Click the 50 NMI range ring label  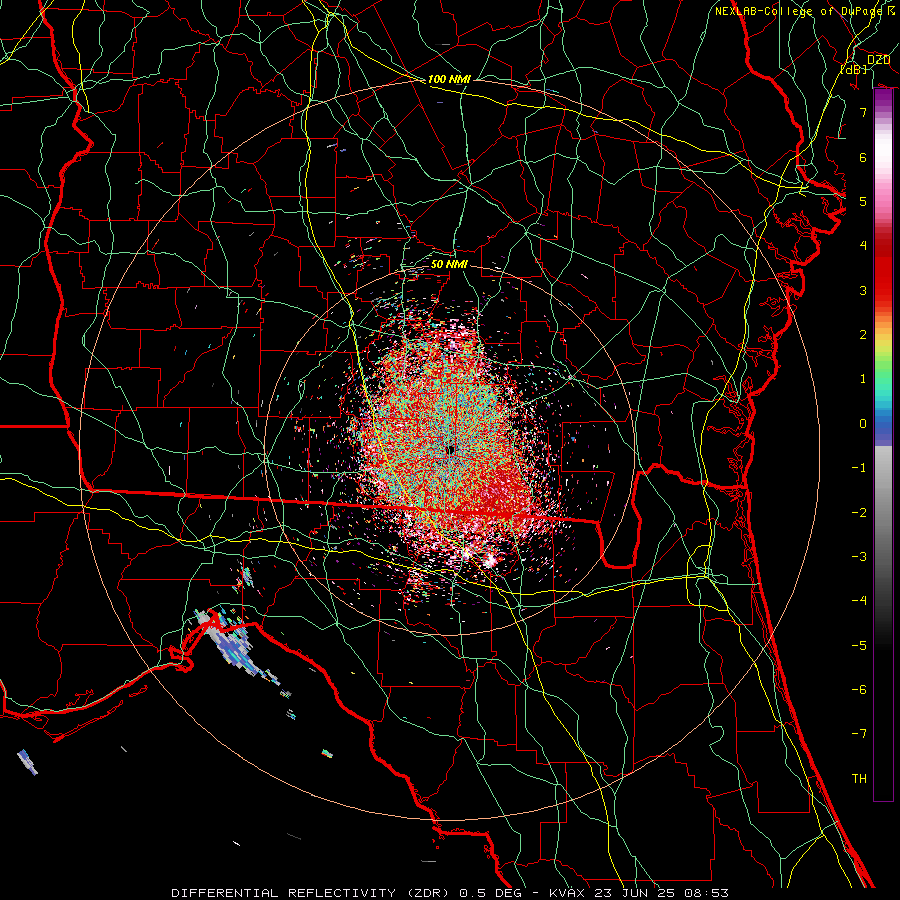[x=449, y=264]
